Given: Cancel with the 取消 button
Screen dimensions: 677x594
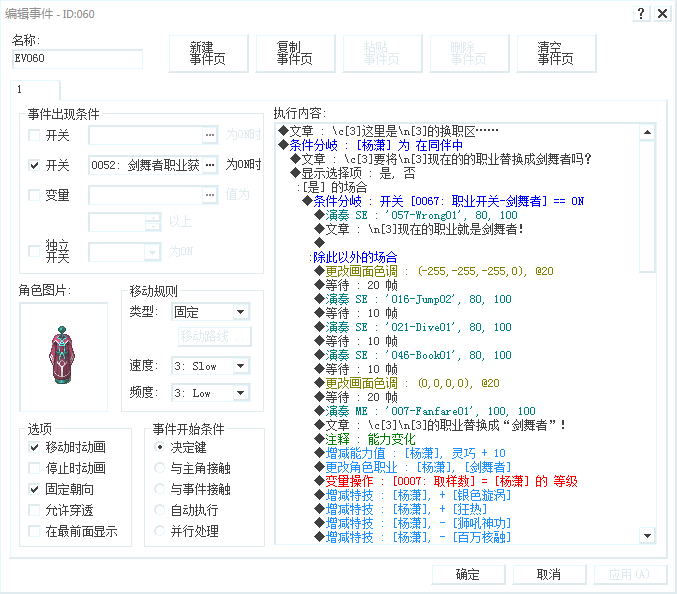Looking at the screenshot, I should click(x=549, y=575).
